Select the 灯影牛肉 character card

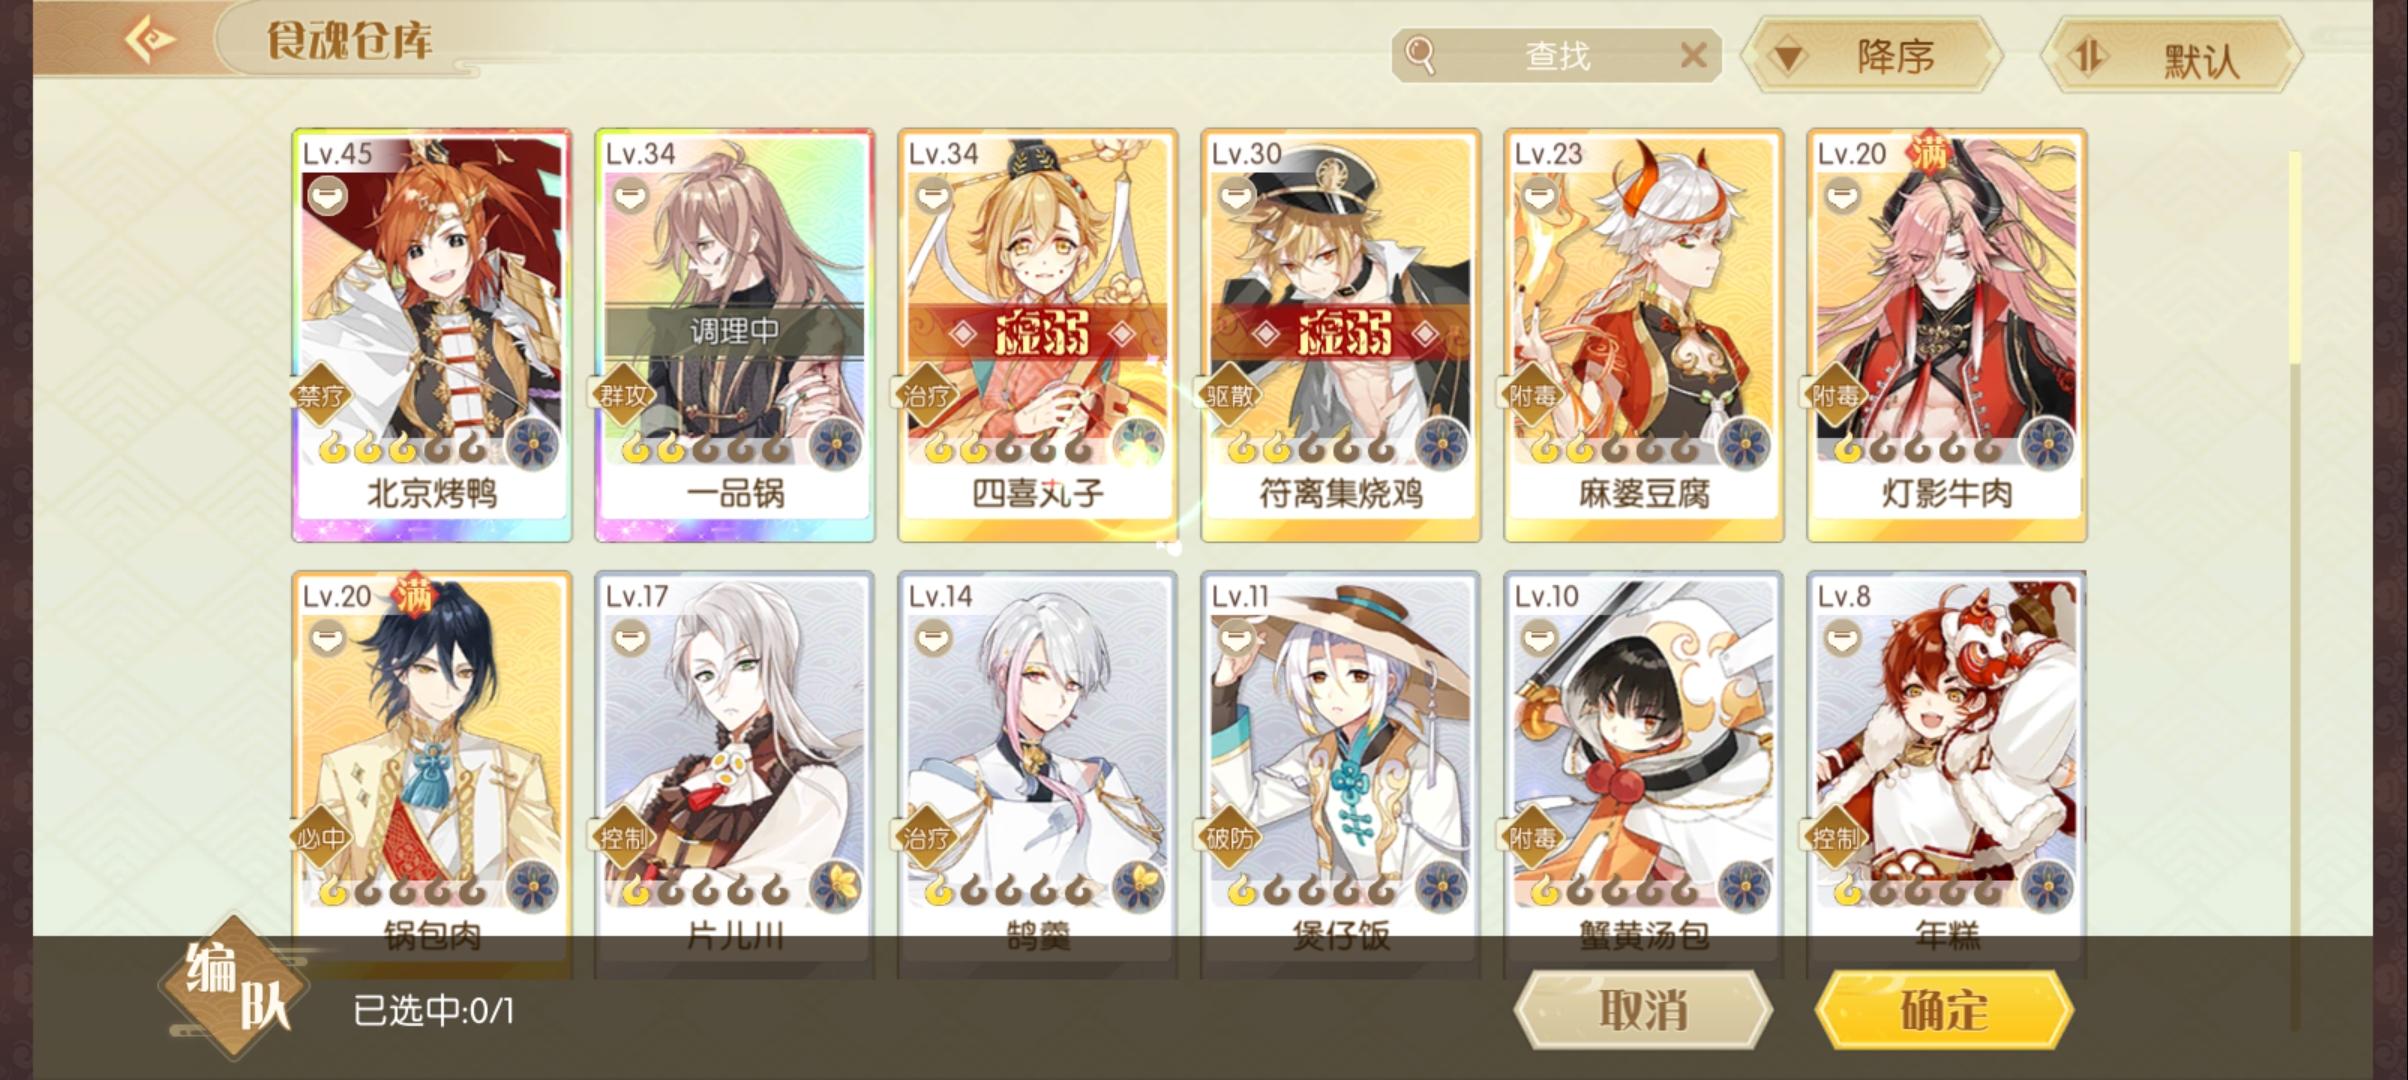pos(1946,335)
